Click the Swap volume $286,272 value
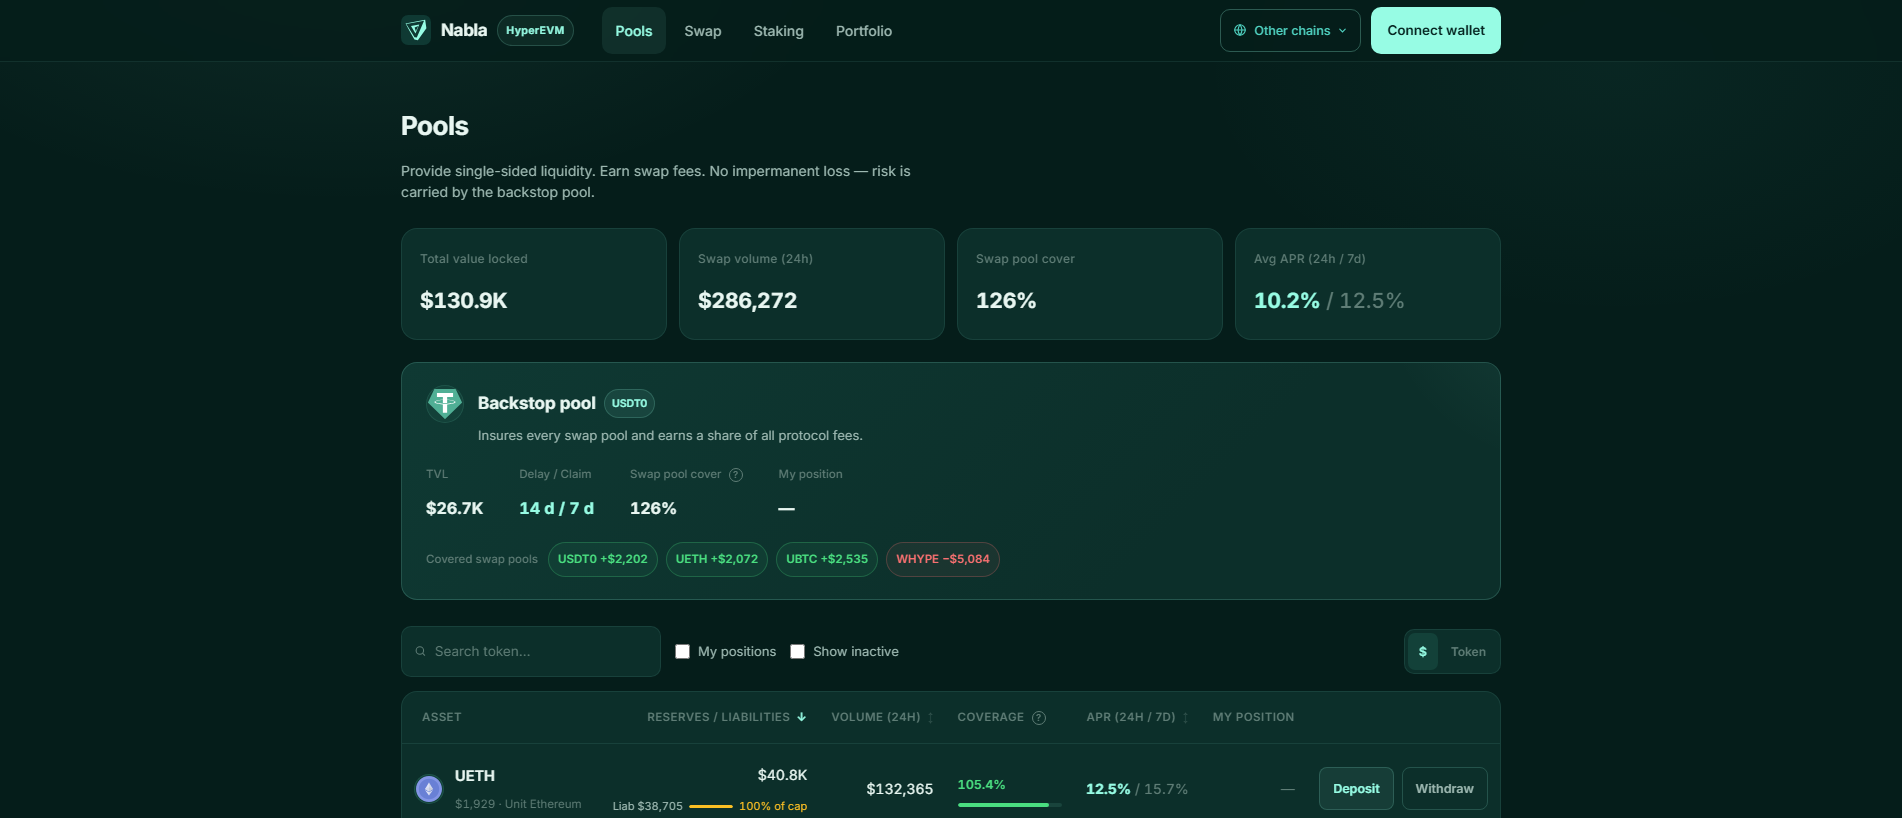 [x=748, y=301]
